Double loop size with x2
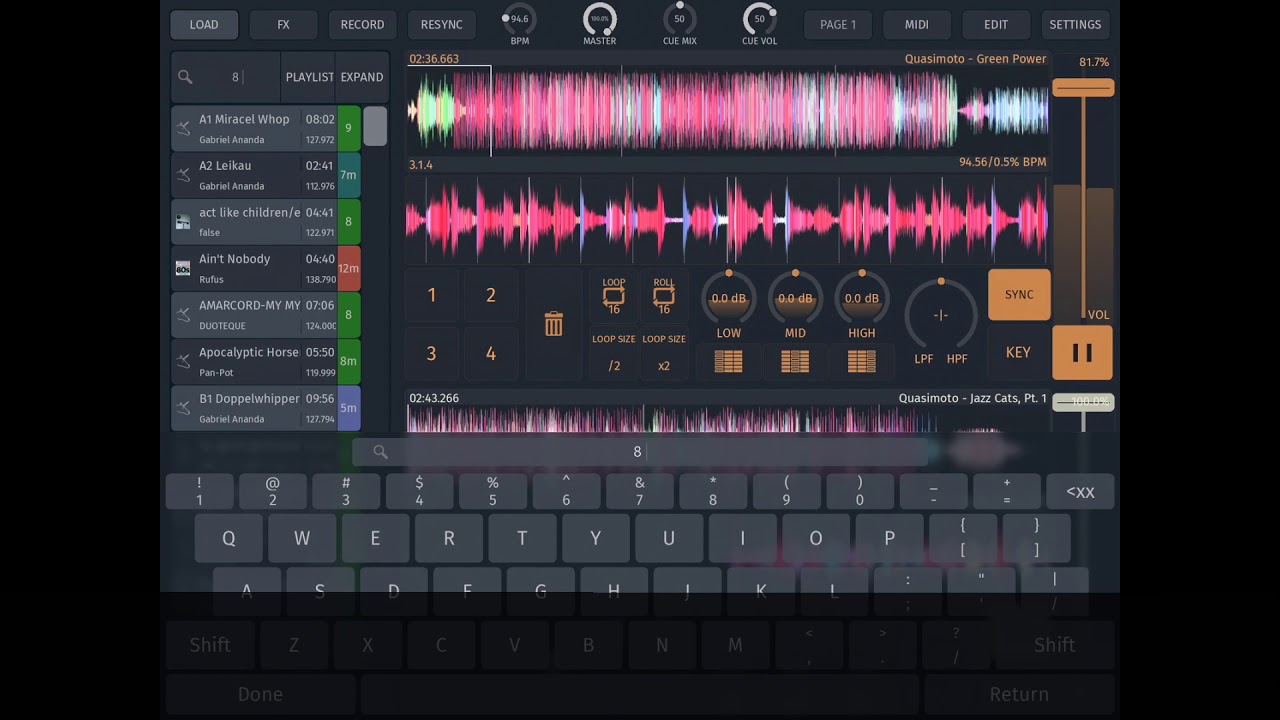This screenshot has height=720, width=1280. pos(664,366)
